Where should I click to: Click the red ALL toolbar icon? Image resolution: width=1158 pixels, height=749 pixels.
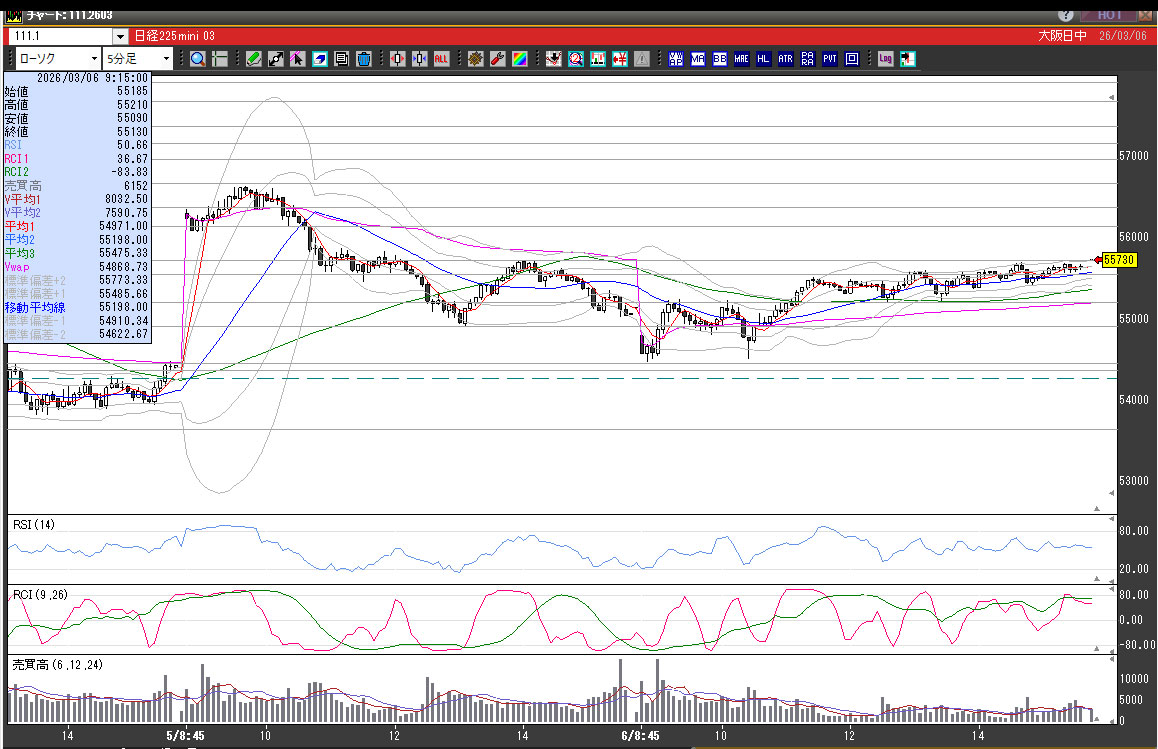pyautogui.click(x=441, y=59)
